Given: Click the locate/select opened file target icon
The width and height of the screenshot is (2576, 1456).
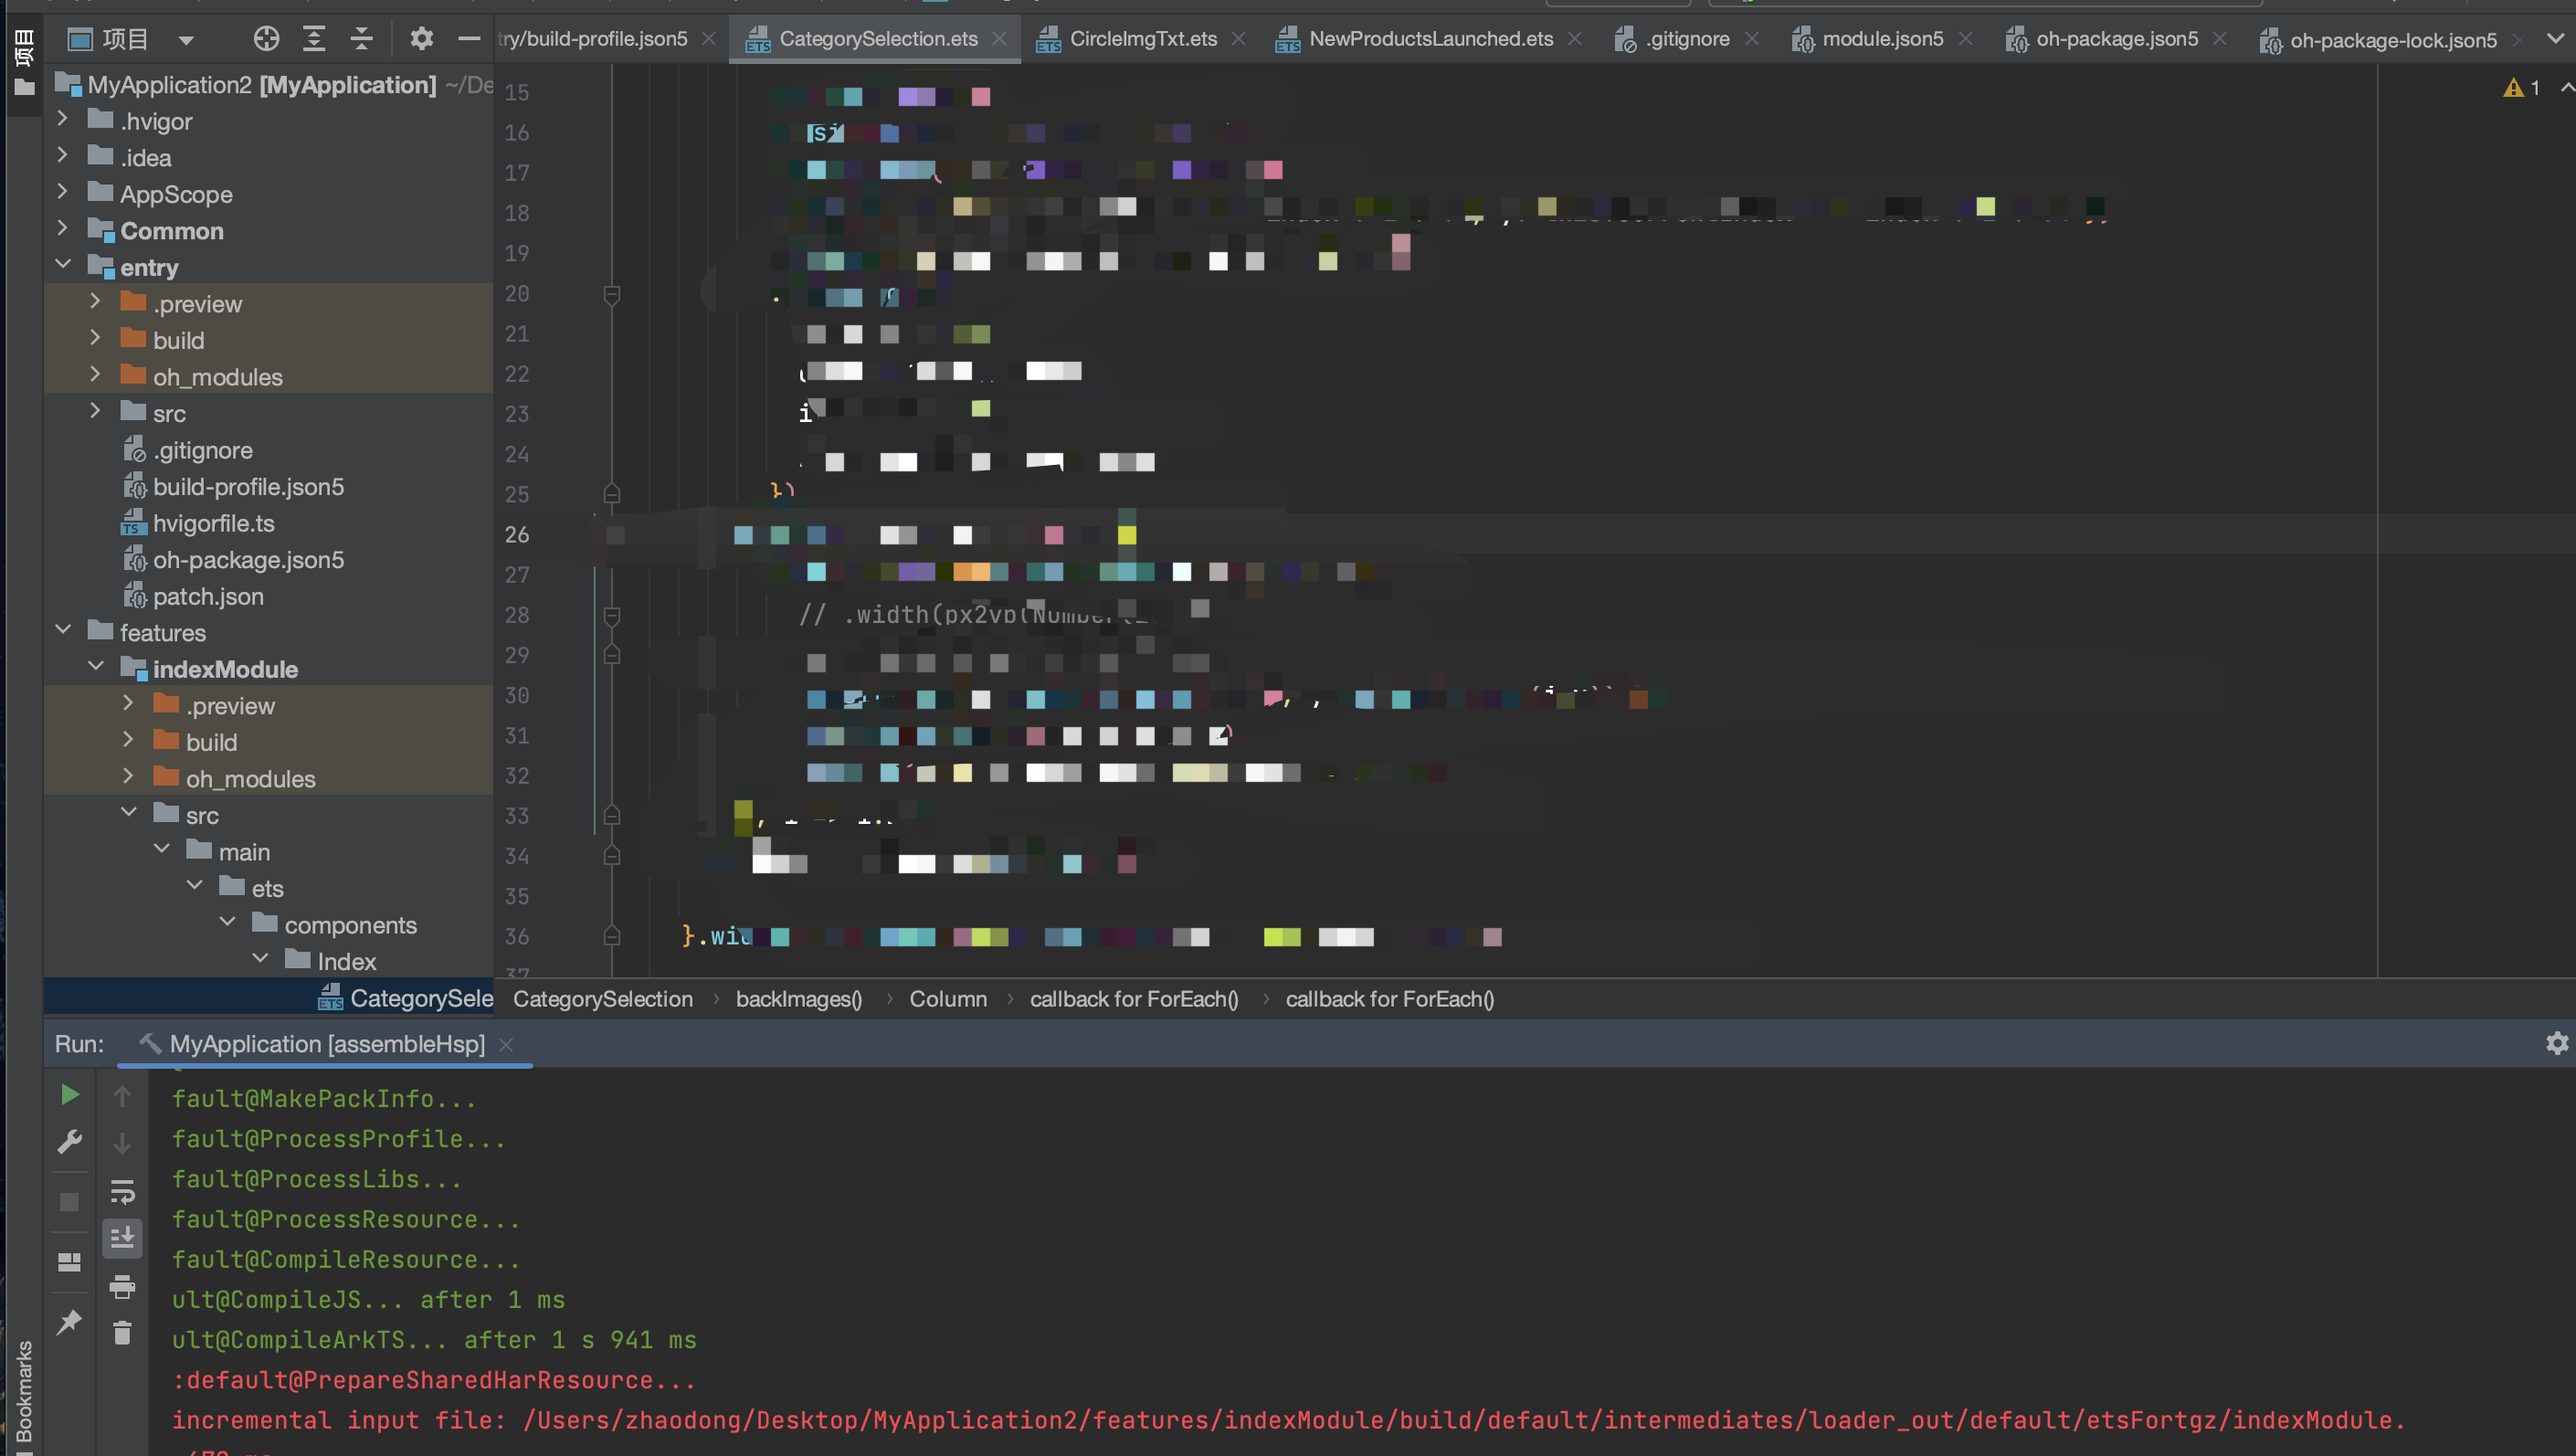Looking at the screenshot, I should click(266, 39).
